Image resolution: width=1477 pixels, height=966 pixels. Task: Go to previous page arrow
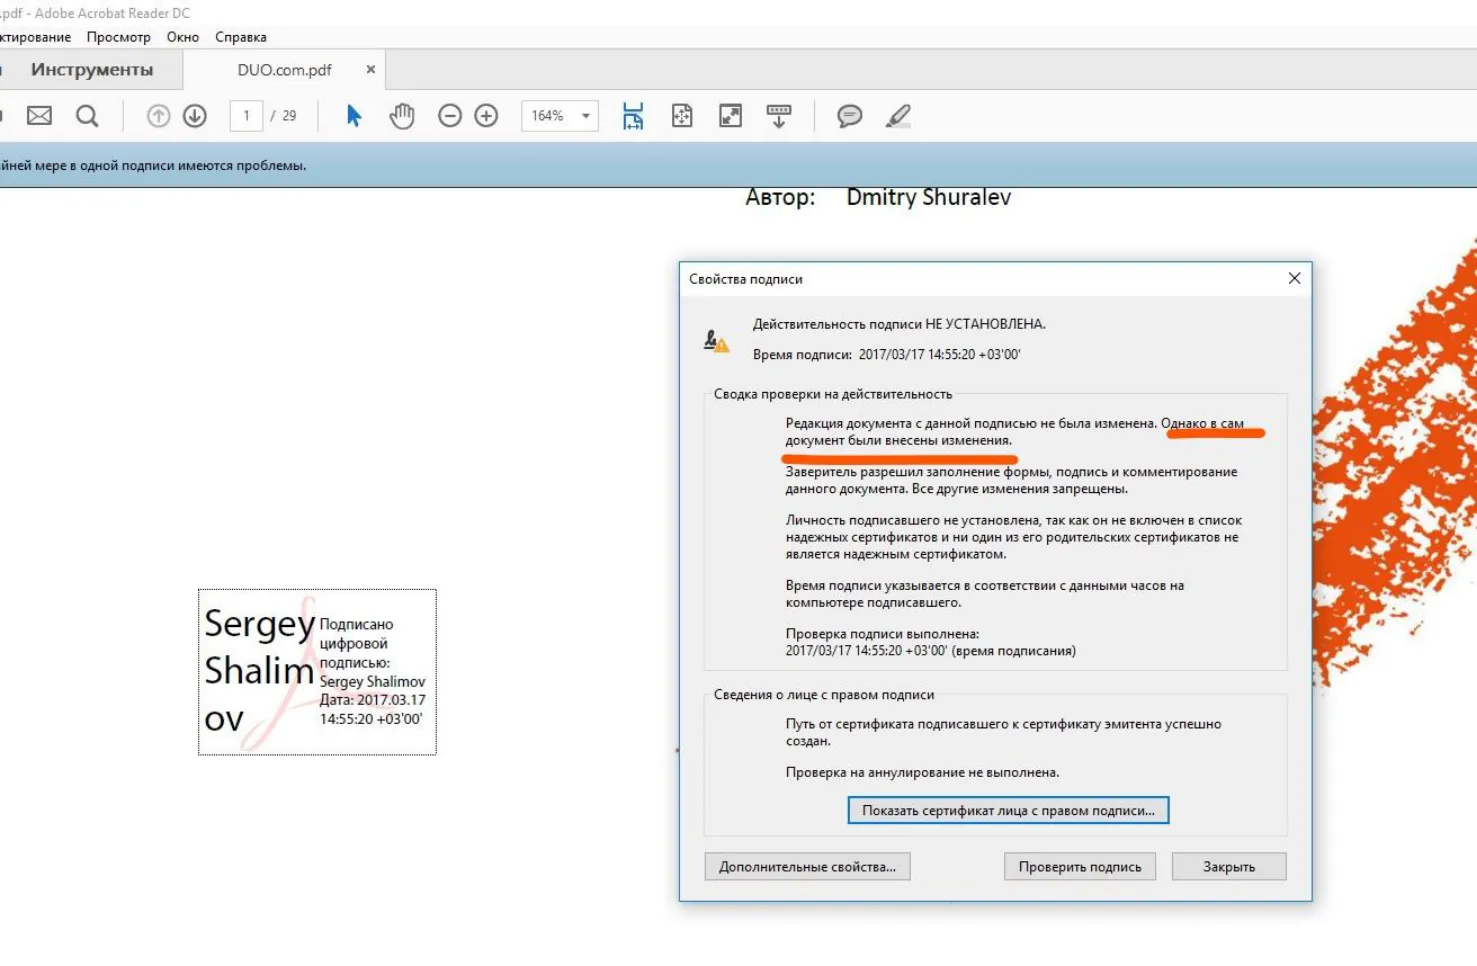pyautogui.click(x=158, y=116)
